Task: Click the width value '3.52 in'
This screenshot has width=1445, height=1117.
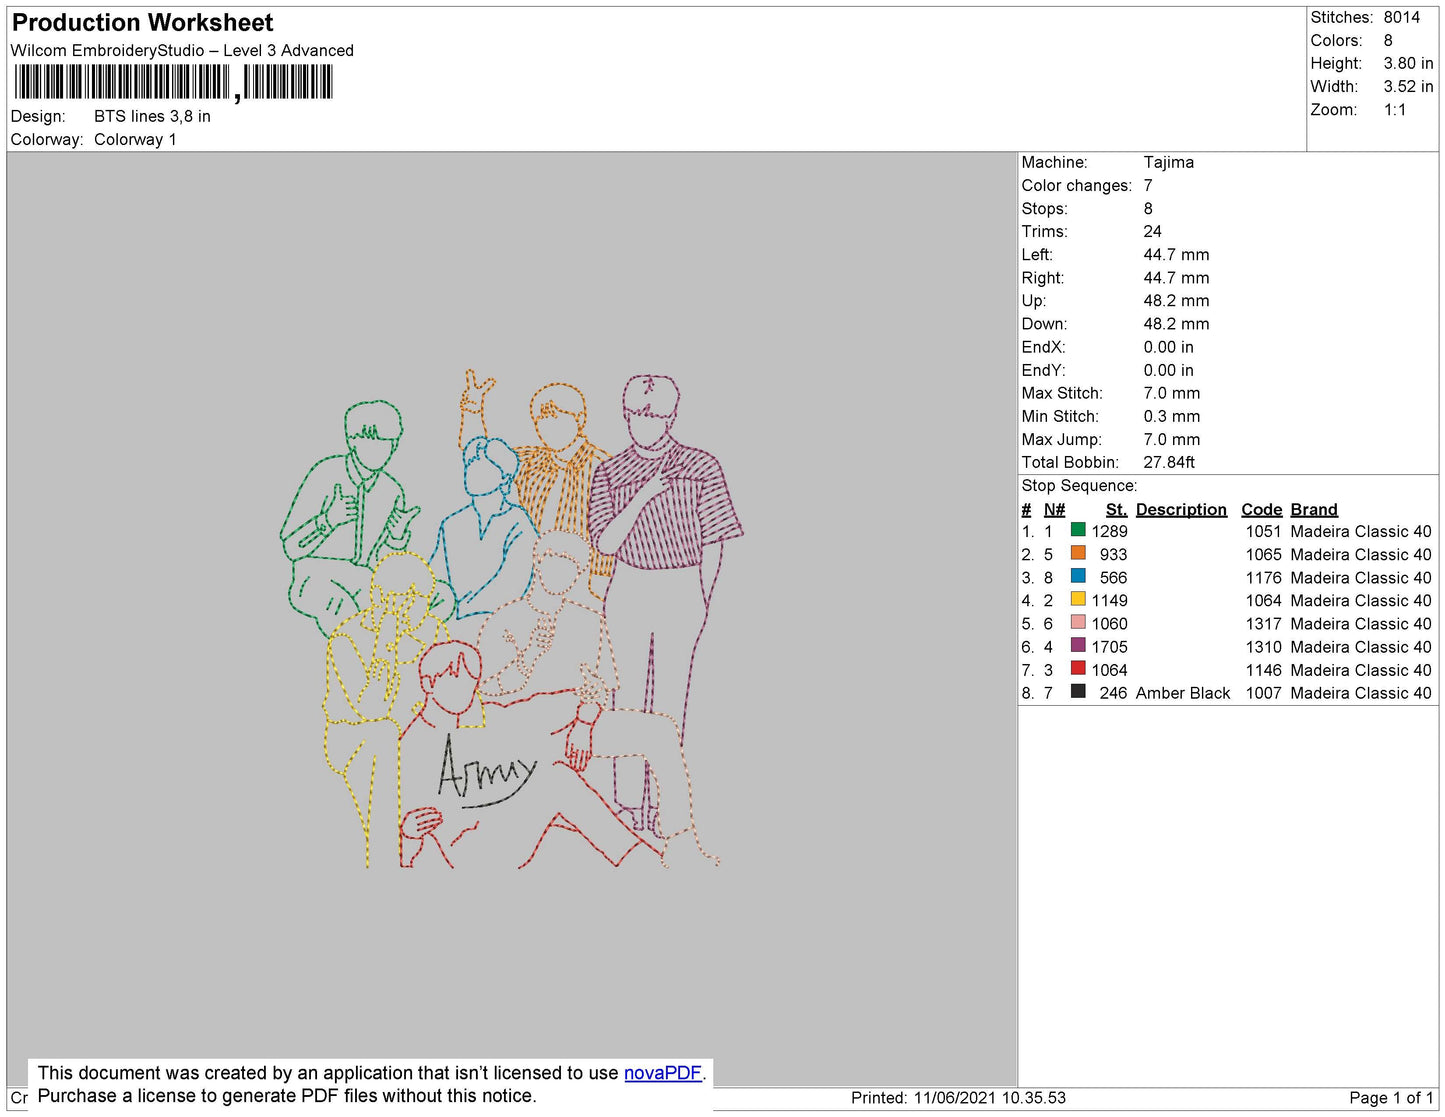Action: pyautogui.click(x=1409, y=87)
